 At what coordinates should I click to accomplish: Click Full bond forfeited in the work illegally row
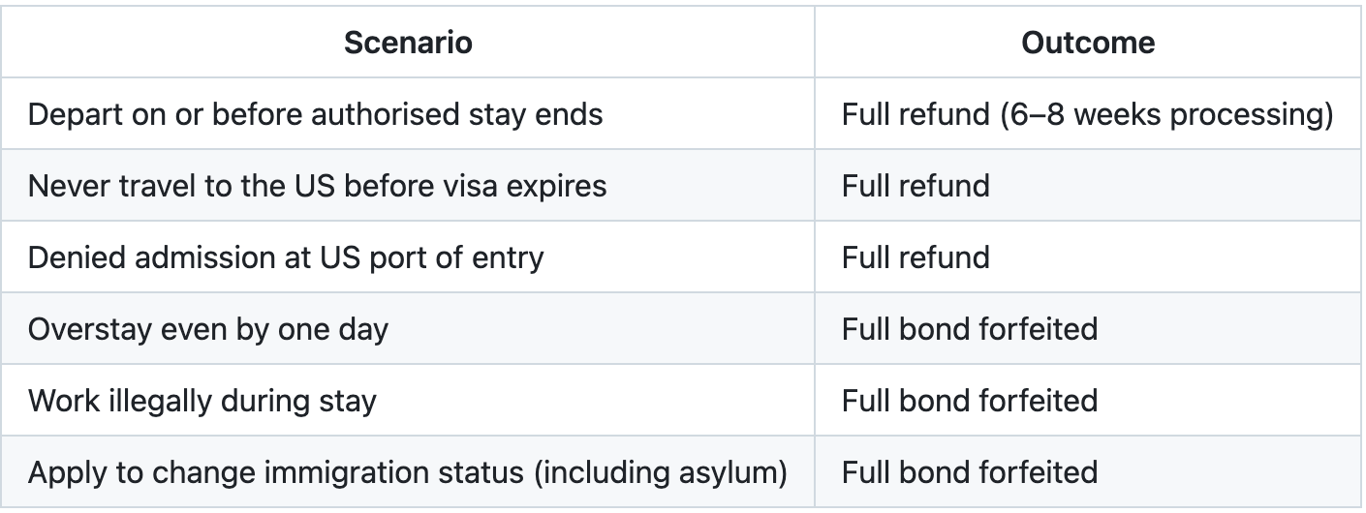(969, 400)
